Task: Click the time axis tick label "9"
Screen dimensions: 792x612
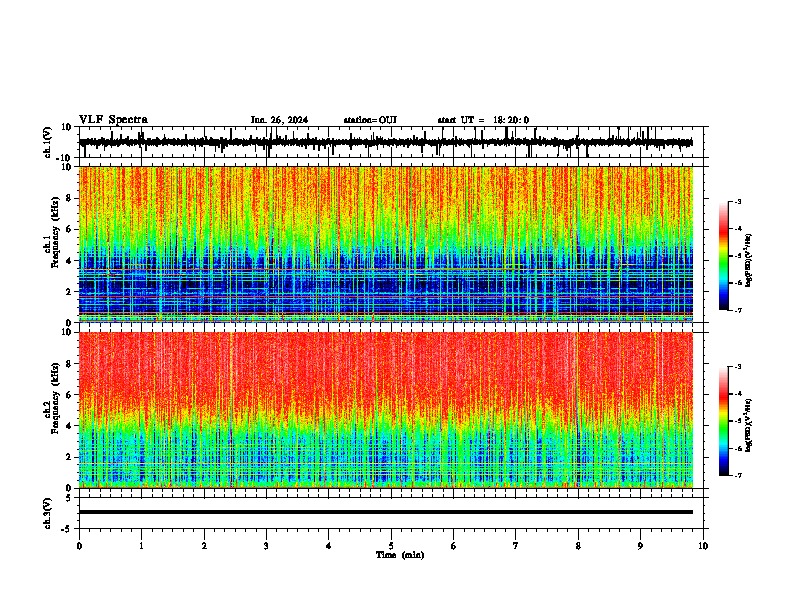Action: [x=640, y=546]
